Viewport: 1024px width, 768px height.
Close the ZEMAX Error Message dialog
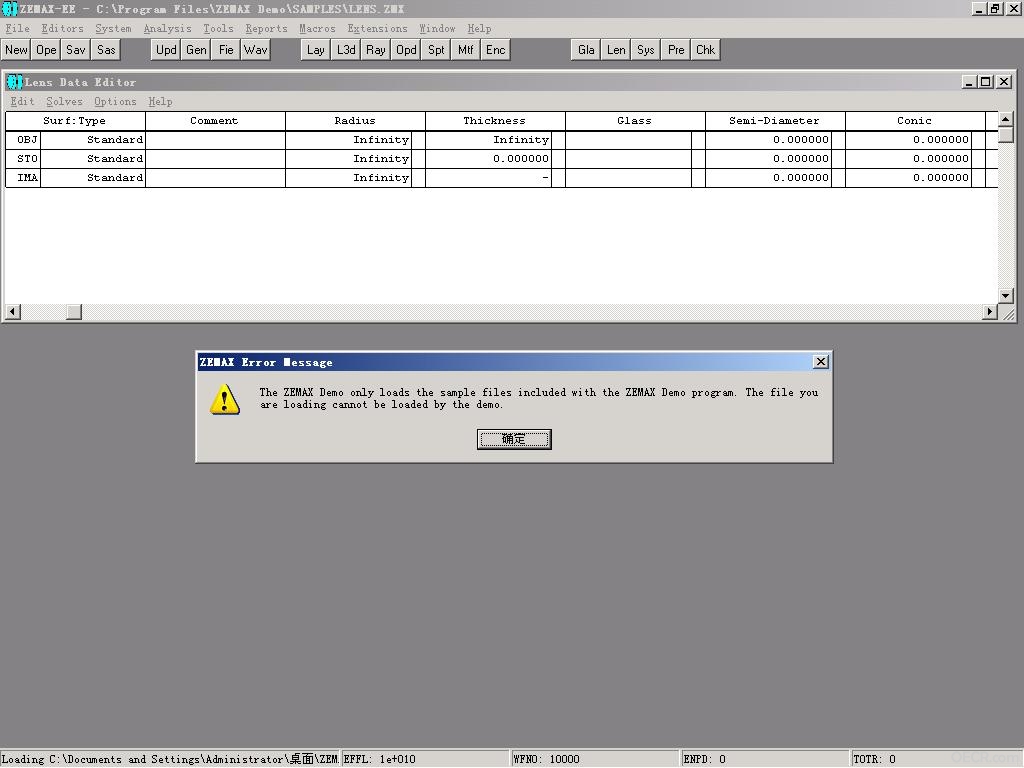(x=821, y=362)
